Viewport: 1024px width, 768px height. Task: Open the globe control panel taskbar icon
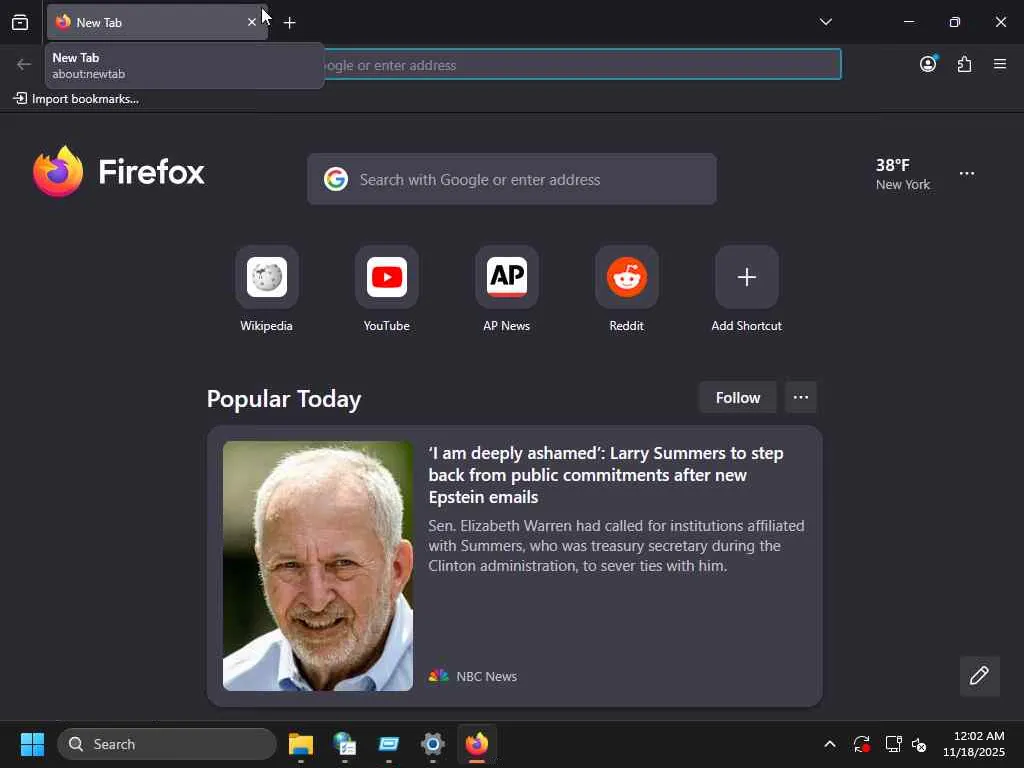[344, 744]
